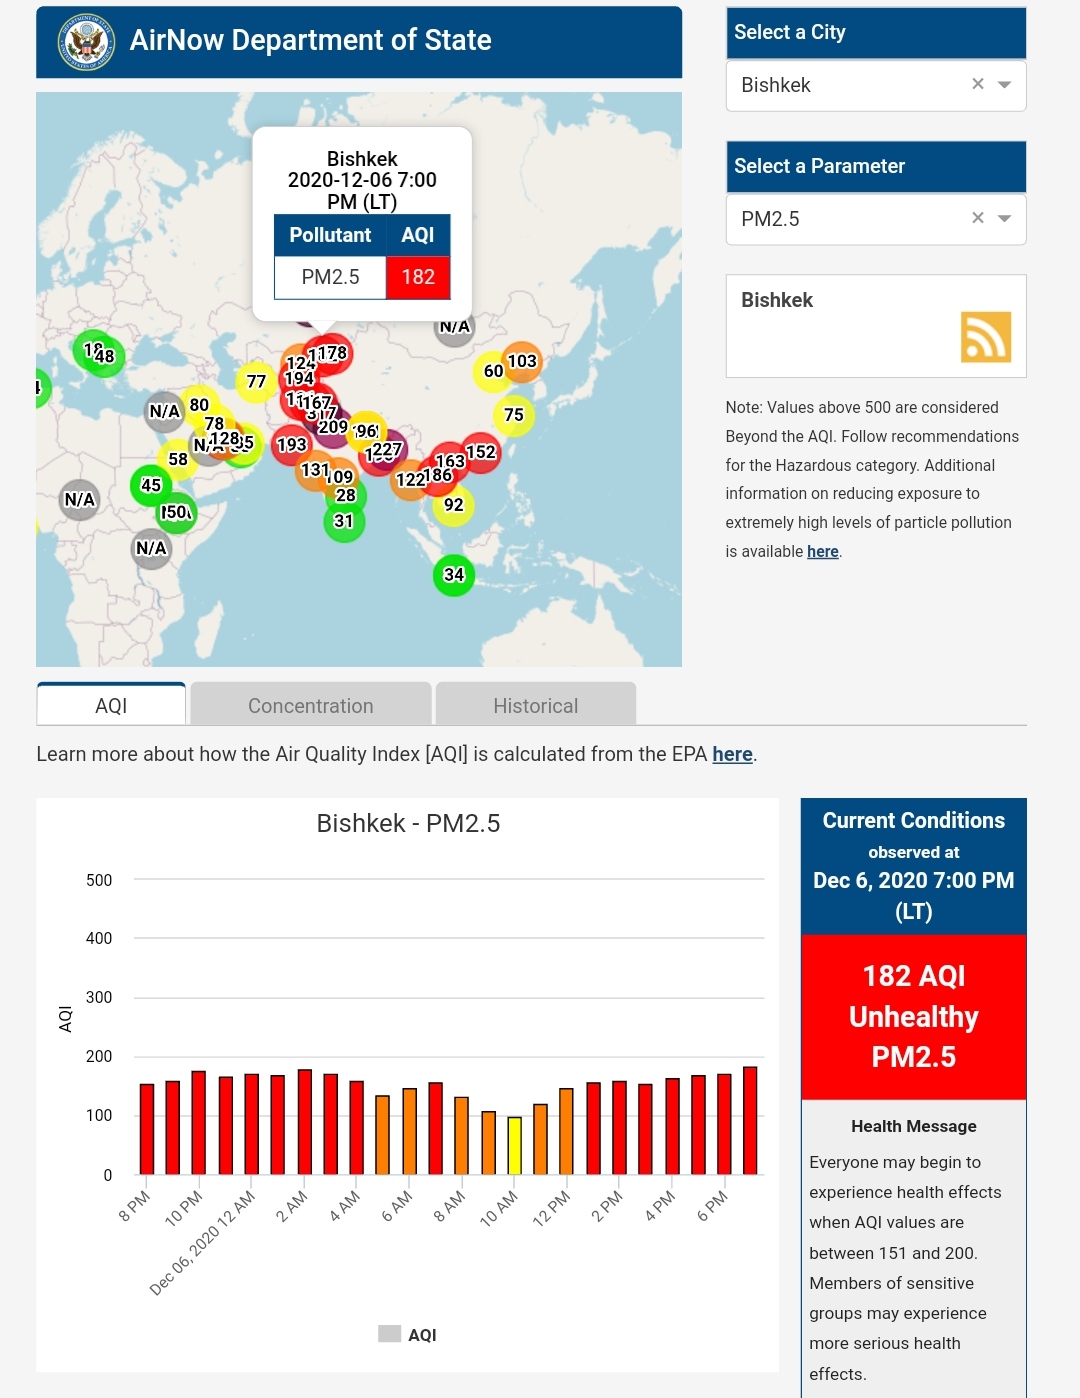Click the green 31 AQI map marker
The image size is (1080, 1398).
[344, 522]
